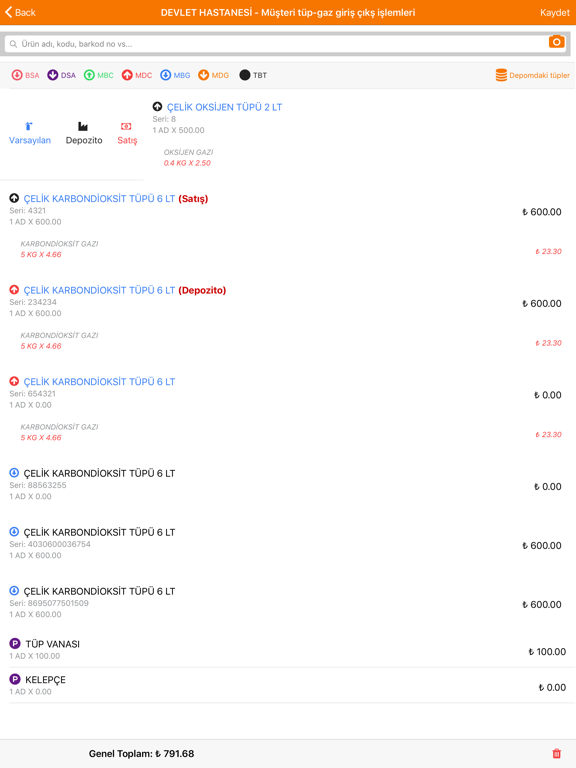
Task: Choose the Depozito swipe action
Action: pyautogui.click(x=84, y=134)
